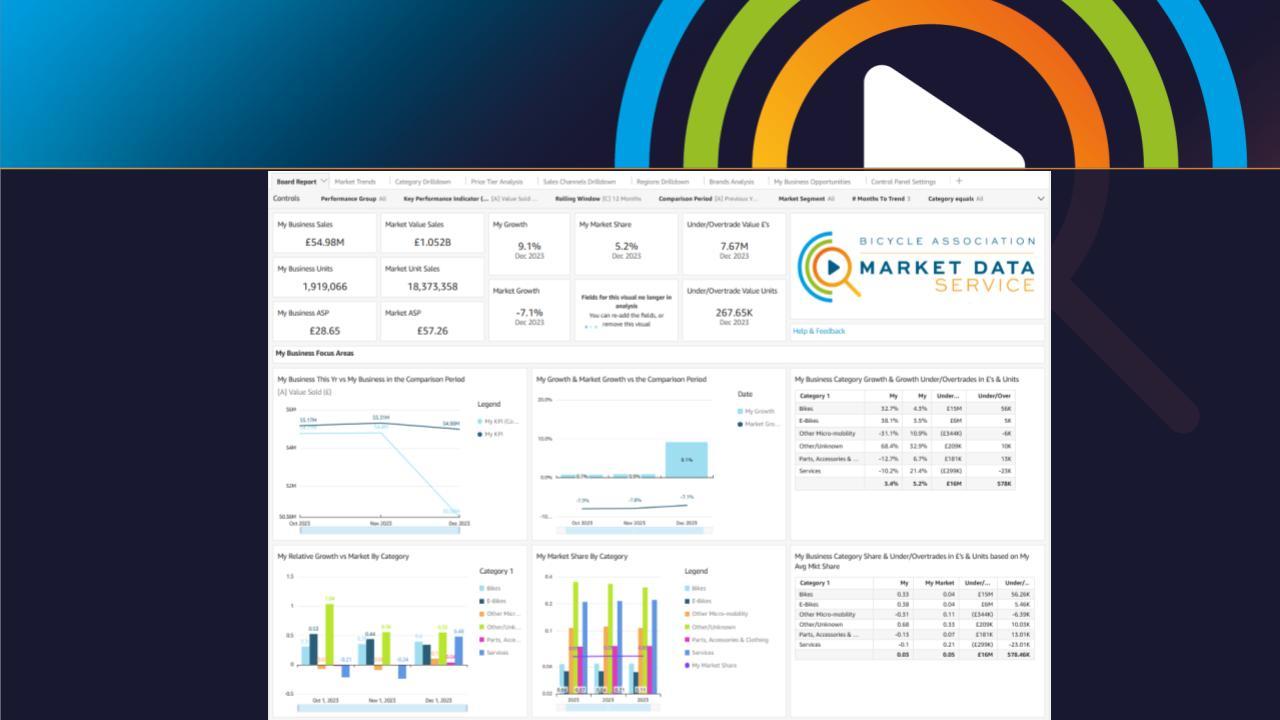1280x720 pixels.
Task: Add a new sheet with plus icon
Action: pyautogui.click(x=959, y=181)
